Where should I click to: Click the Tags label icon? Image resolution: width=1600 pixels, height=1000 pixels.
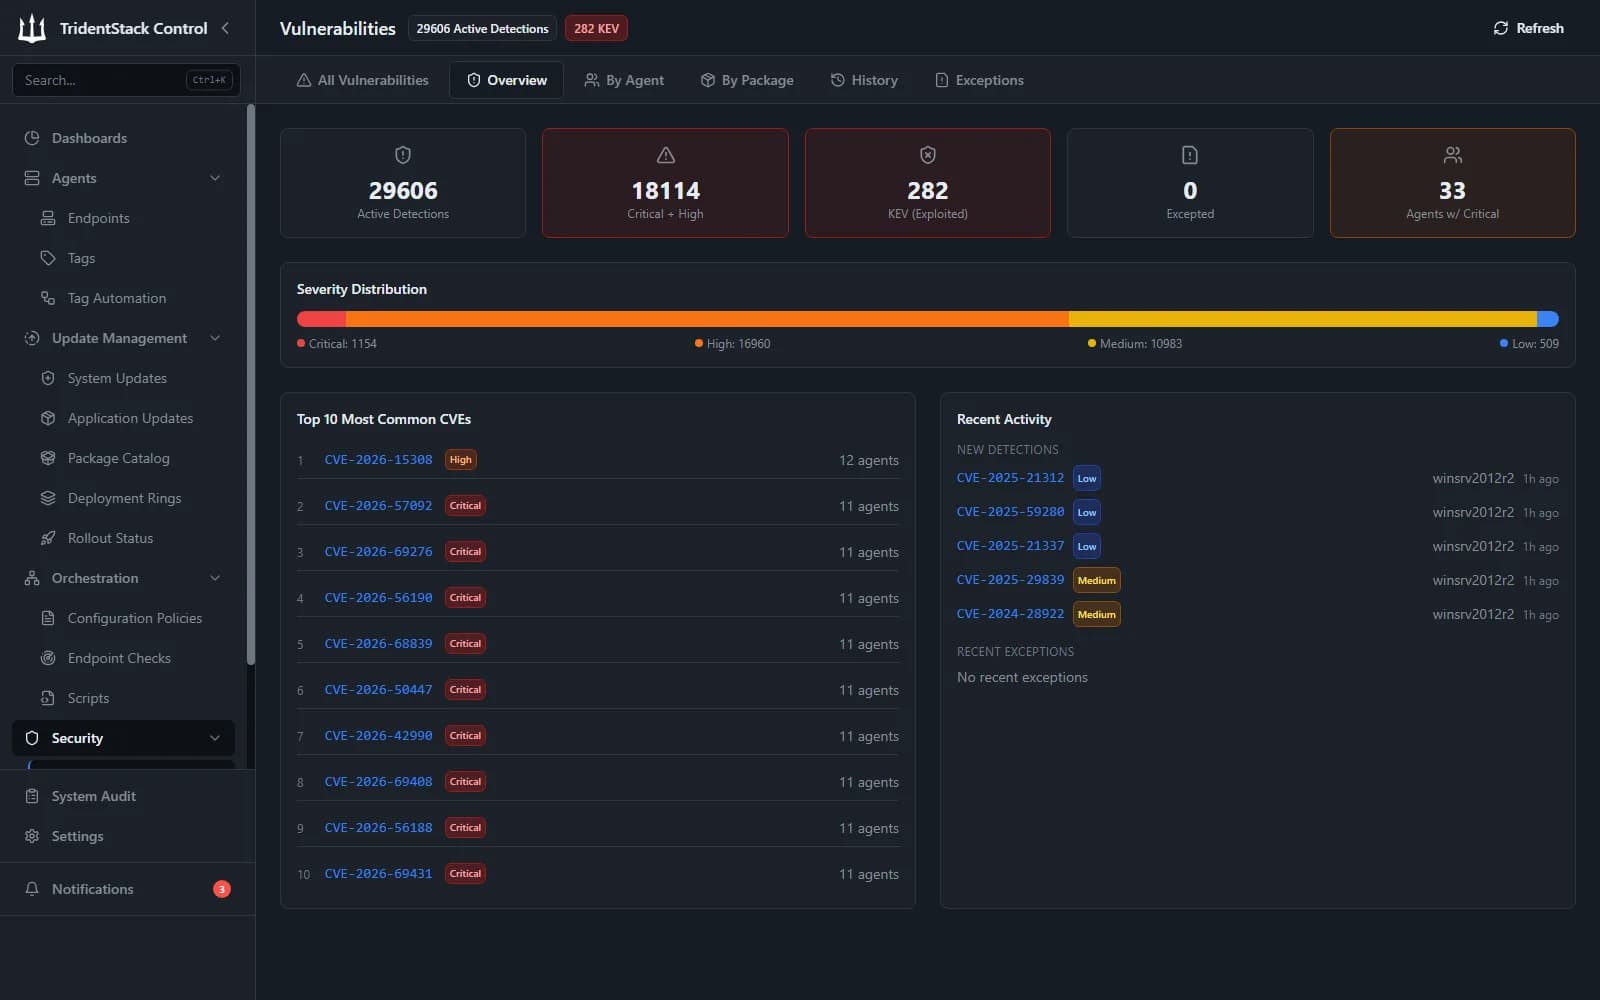point(47,258)
